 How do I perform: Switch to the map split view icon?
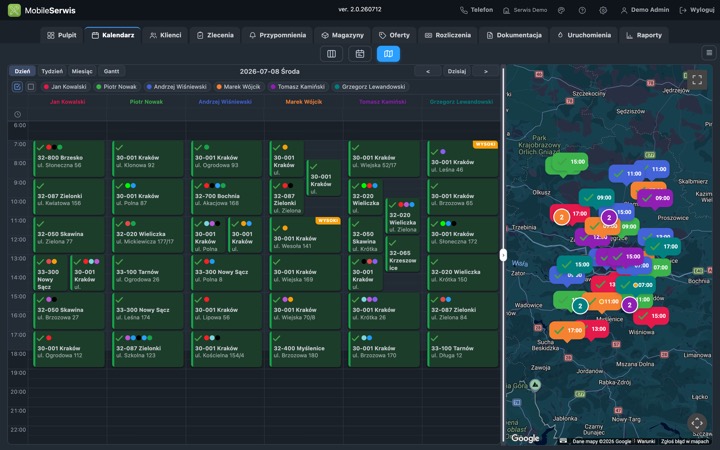coord(388,54)
